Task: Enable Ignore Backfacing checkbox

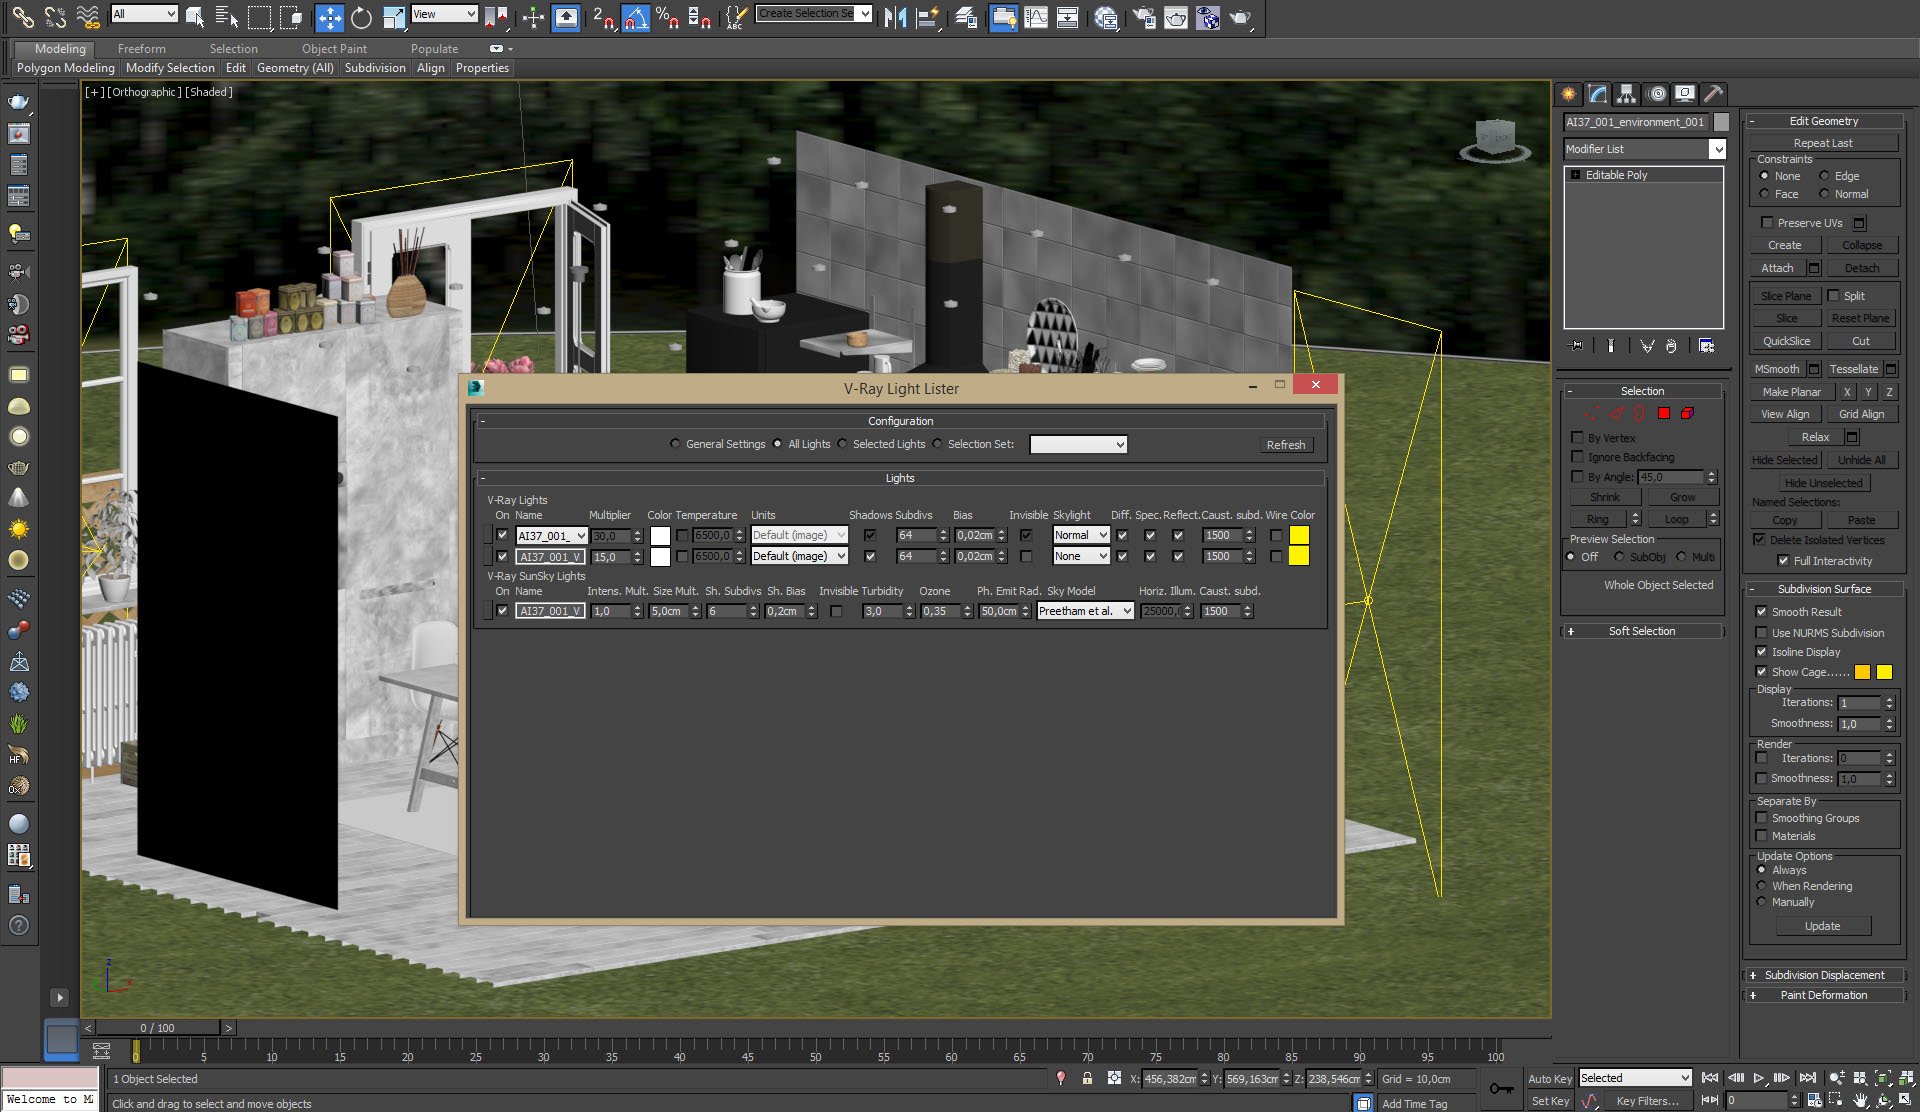Action: point(1577,457)
